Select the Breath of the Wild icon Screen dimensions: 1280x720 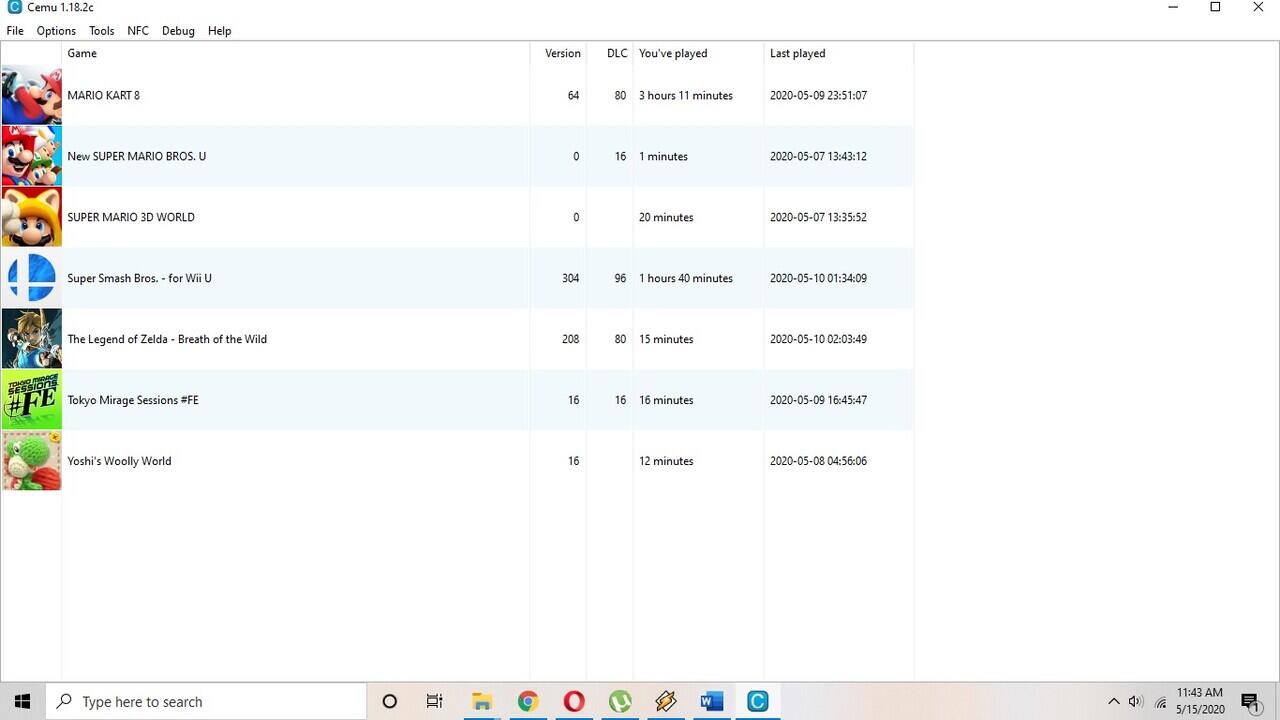point(31,339)
